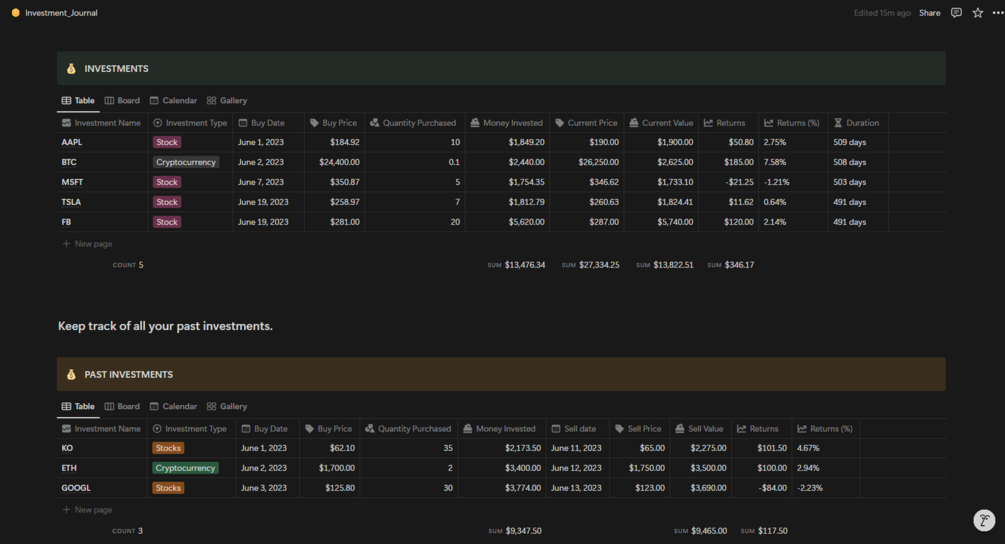Select the 509 days duration cell

858,142
